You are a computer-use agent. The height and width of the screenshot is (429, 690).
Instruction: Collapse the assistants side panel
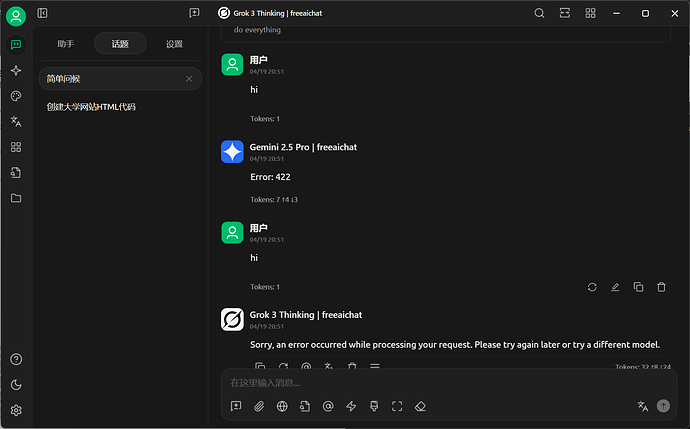pos(42,13)
